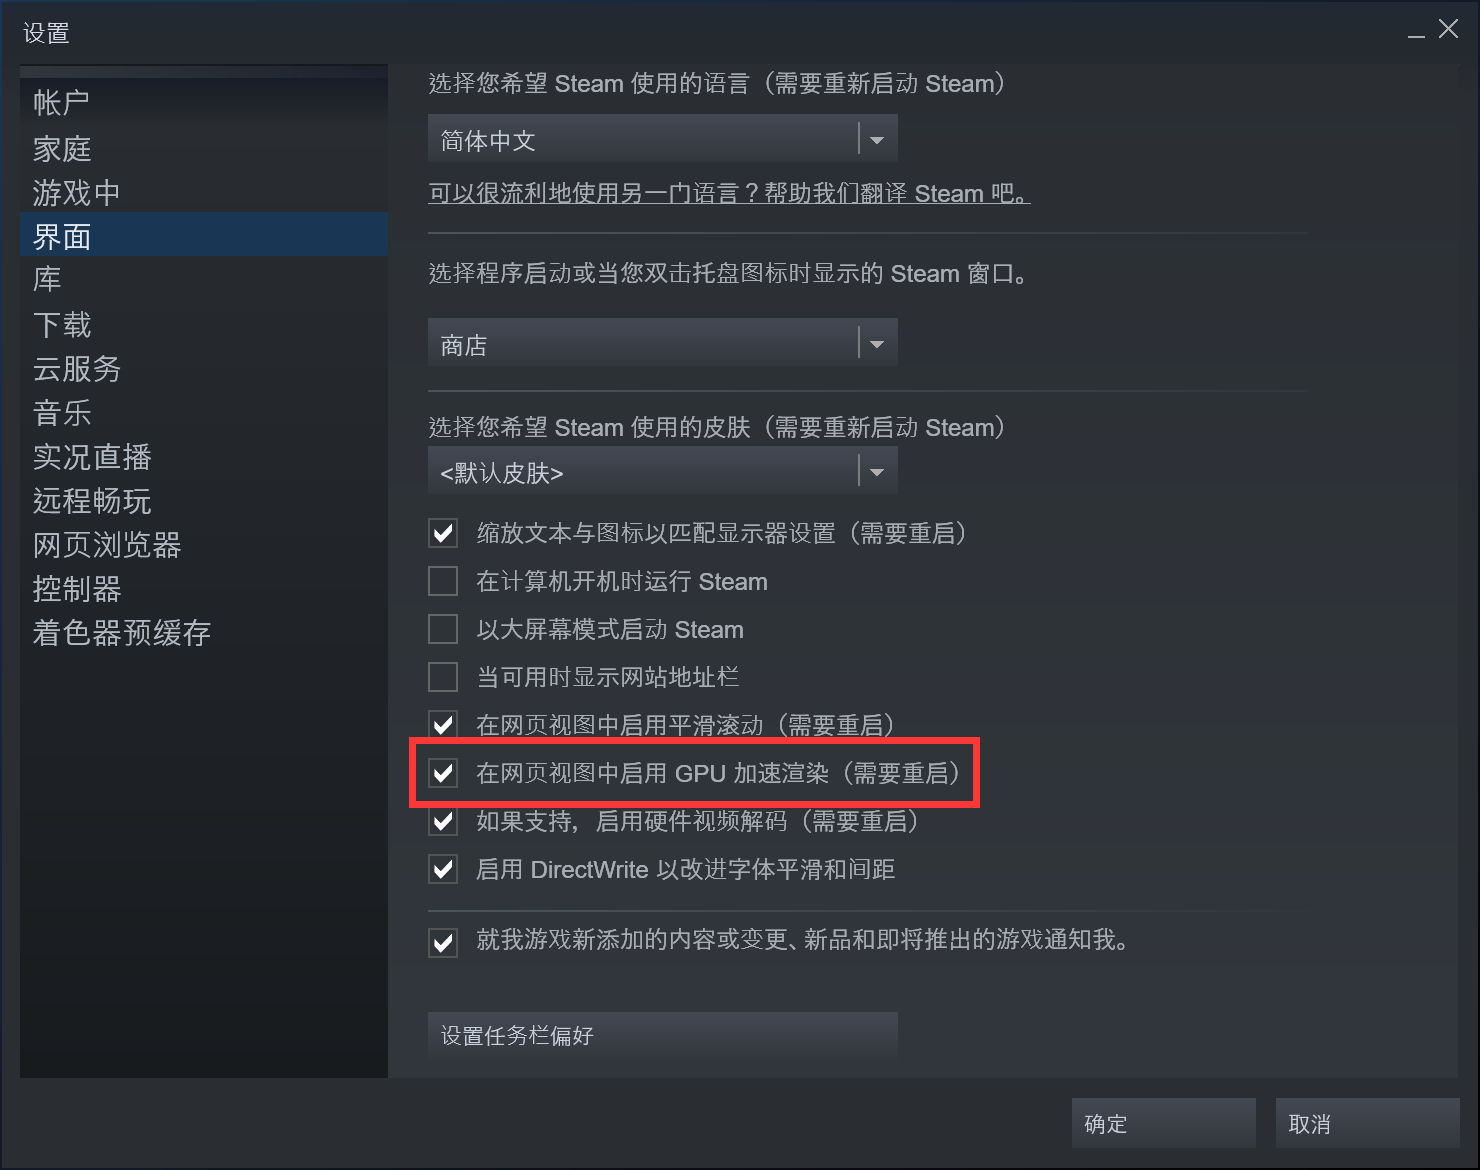Disable GPU 加速渲染 checkbox
Viewport: 1480px width, 1170px height.
point(443,773)
